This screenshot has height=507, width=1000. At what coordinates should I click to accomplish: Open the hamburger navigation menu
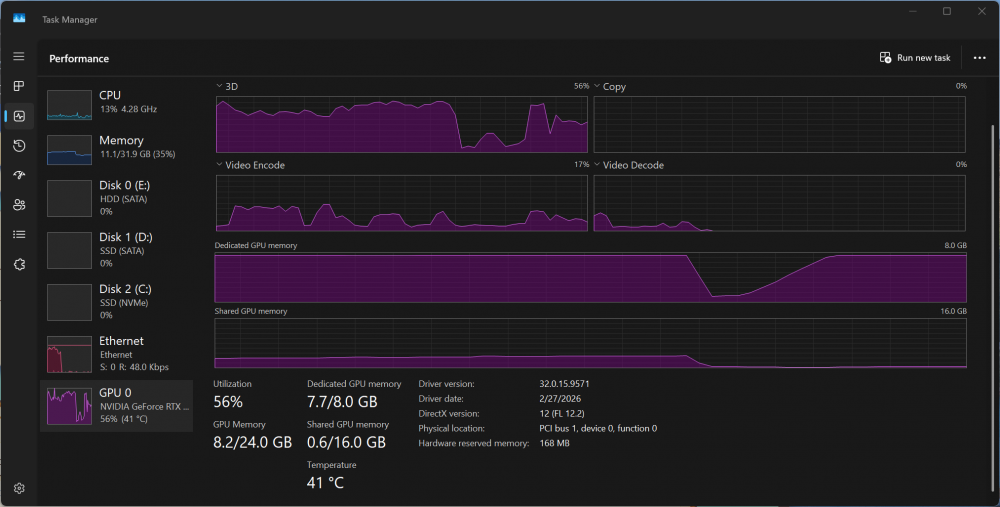click(x=19, y=56)
